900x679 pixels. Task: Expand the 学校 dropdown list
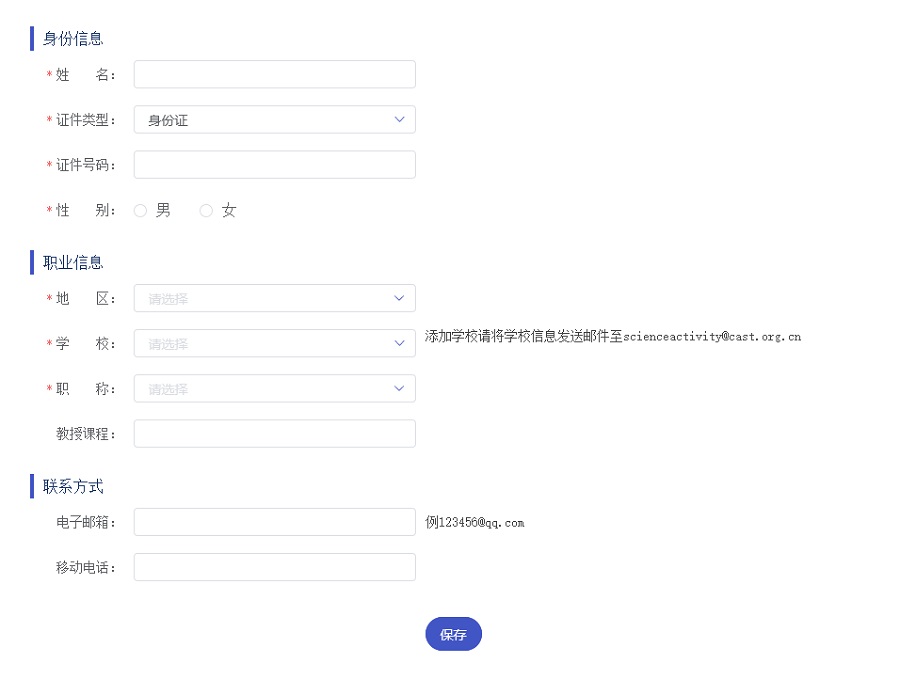pyautogui.click(x=274, y=343)
